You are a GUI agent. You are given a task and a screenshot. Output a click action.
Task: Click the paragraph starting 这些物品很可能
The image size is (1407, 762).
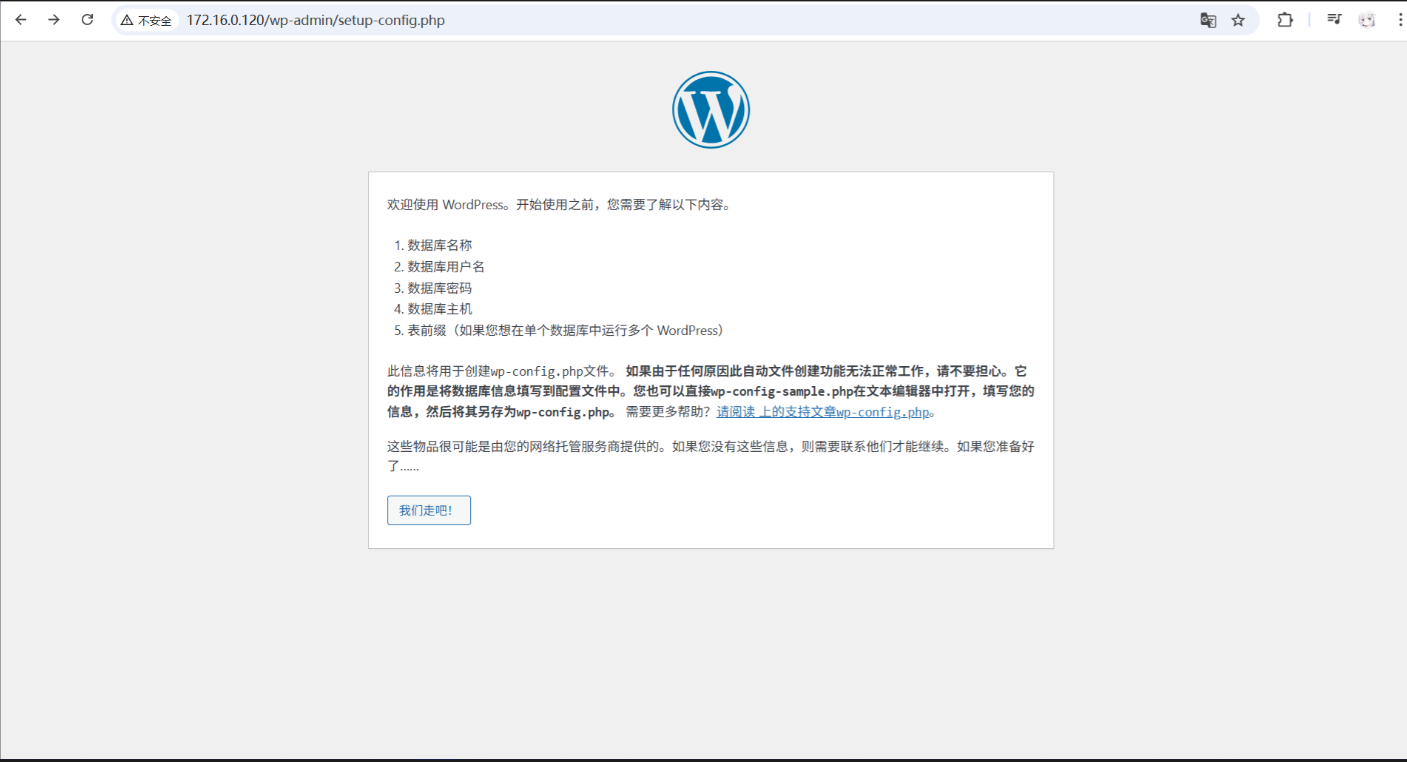tap(711, 456)
